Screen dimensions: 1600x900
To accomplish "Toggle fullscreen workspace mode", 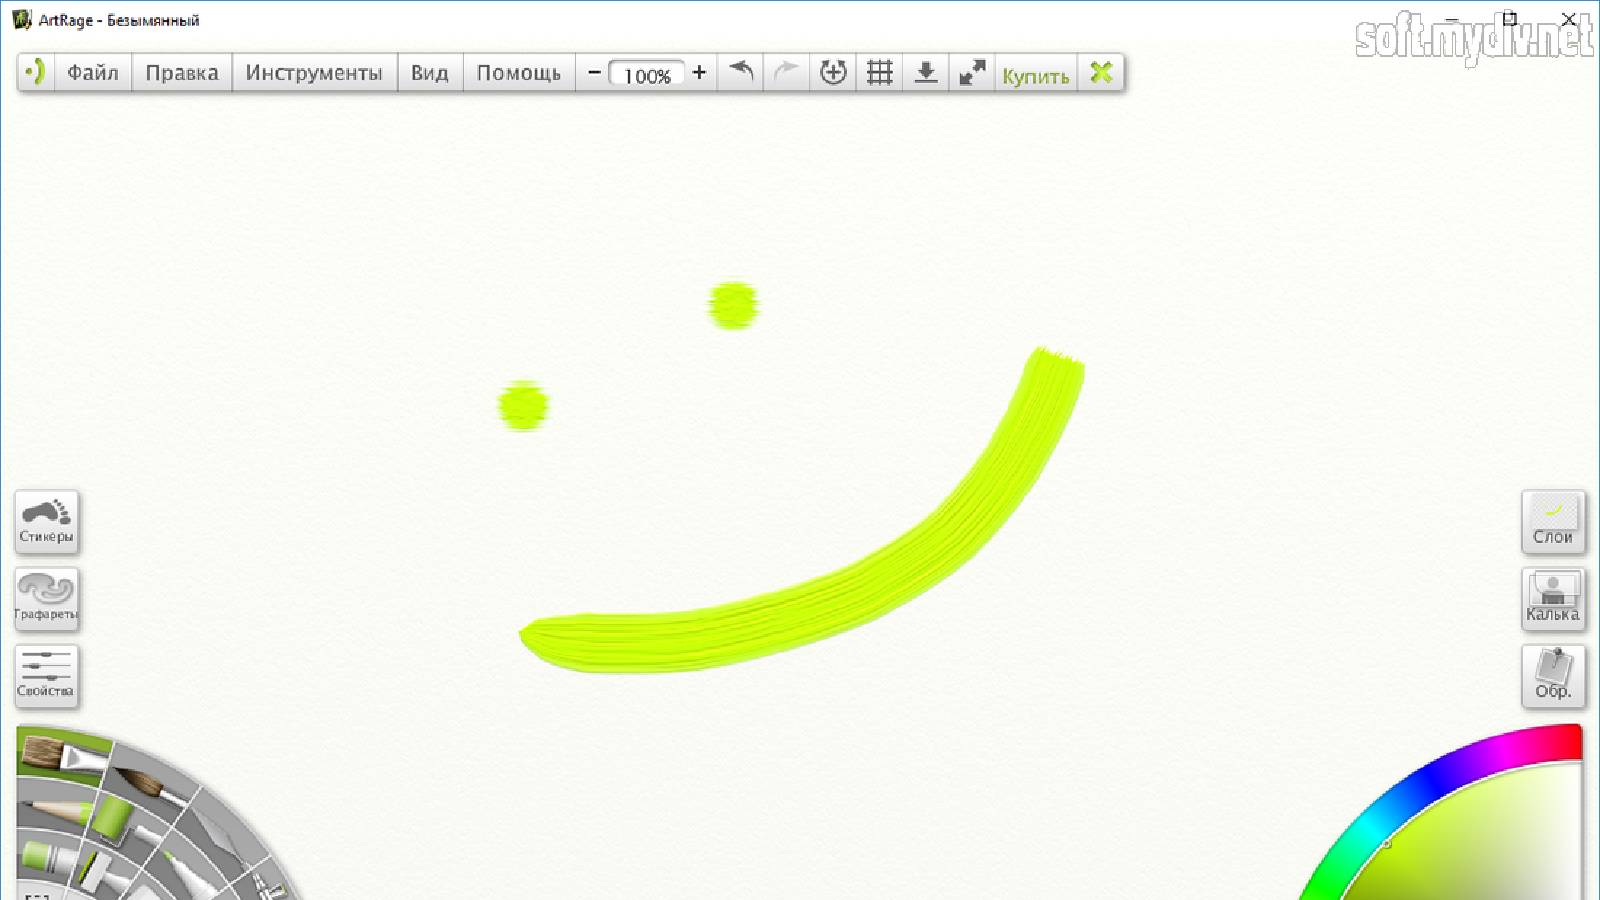I will (972, 72).
